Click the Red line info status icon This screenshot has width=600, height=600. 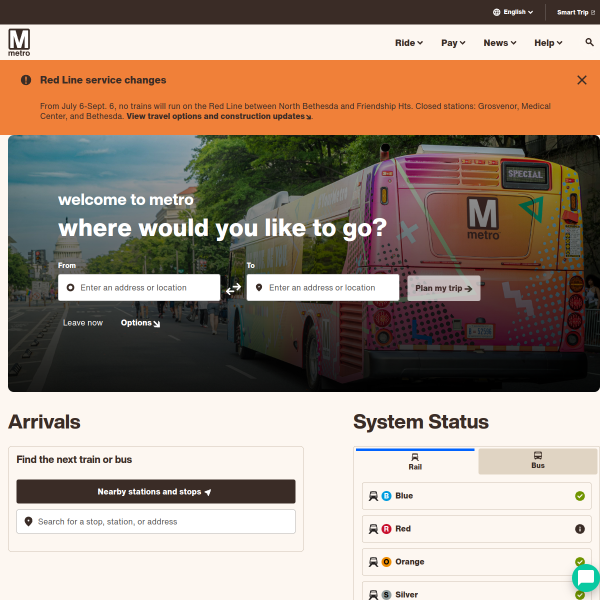(x=580, y=529)
